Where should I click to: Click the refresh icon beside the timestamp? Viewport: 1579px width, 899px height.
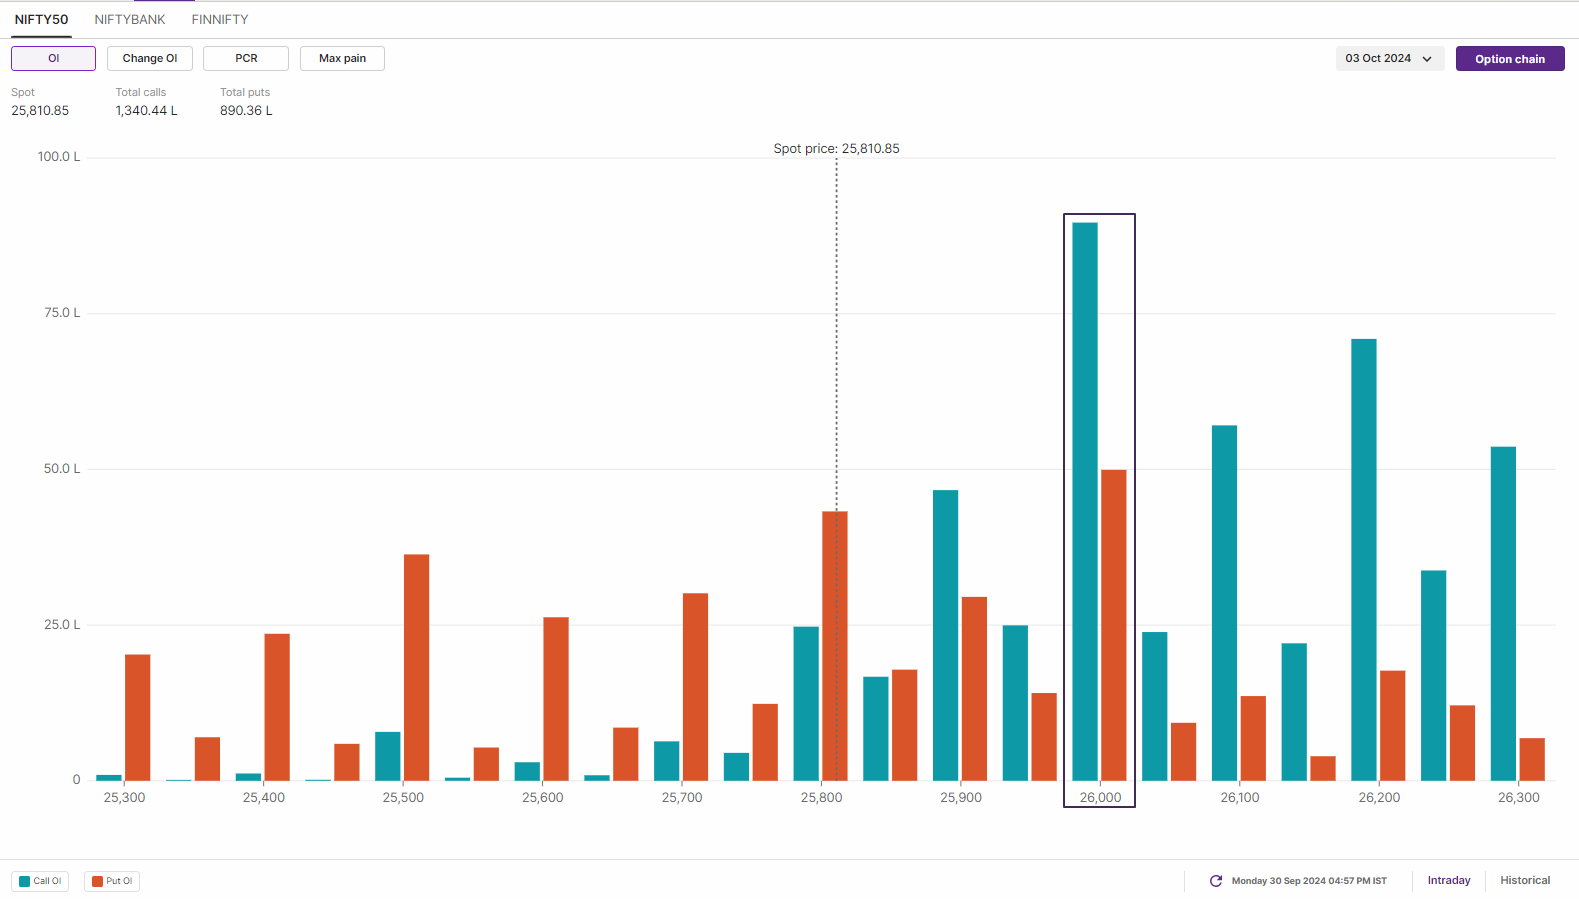[x=1216, y=881]
